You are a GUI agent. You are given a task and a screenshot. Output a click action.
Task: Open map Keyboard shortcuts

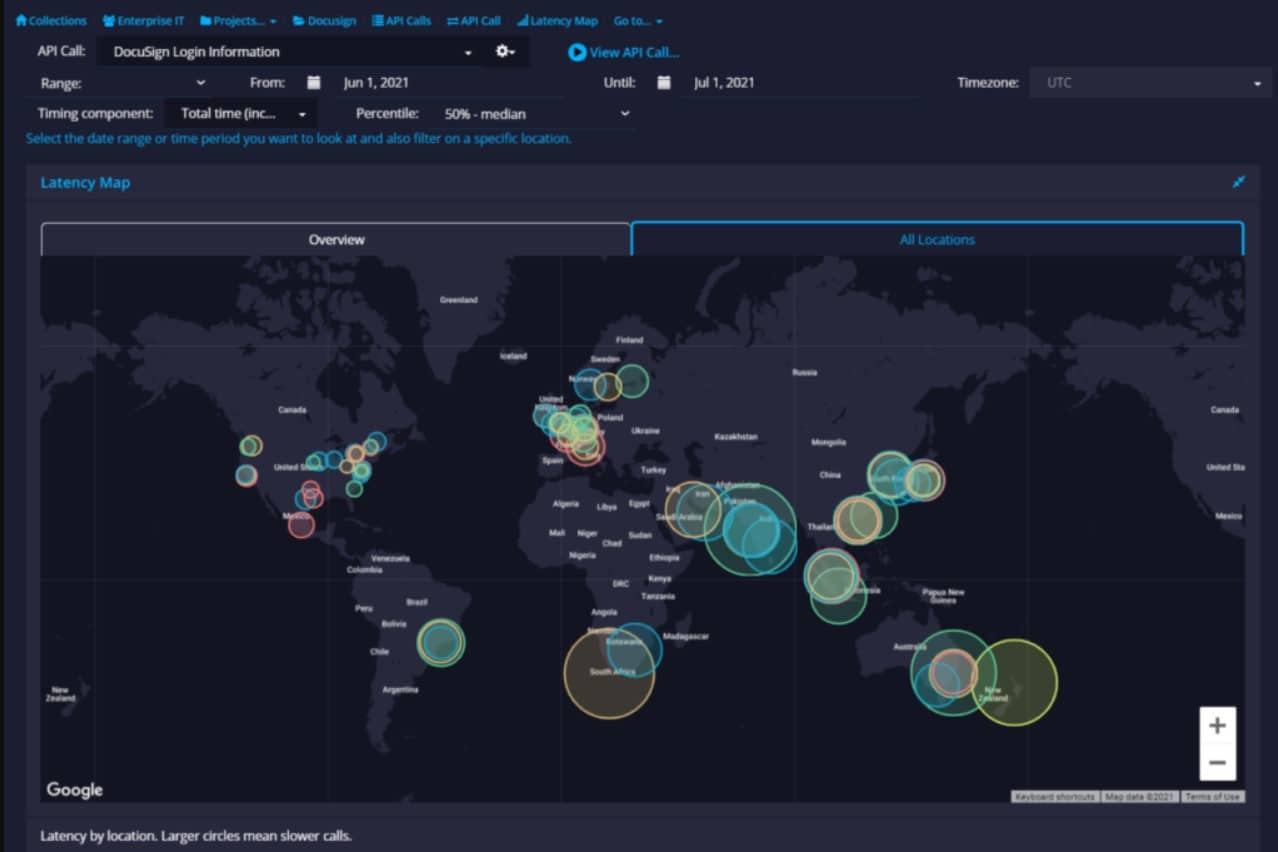pos(1055,797)
